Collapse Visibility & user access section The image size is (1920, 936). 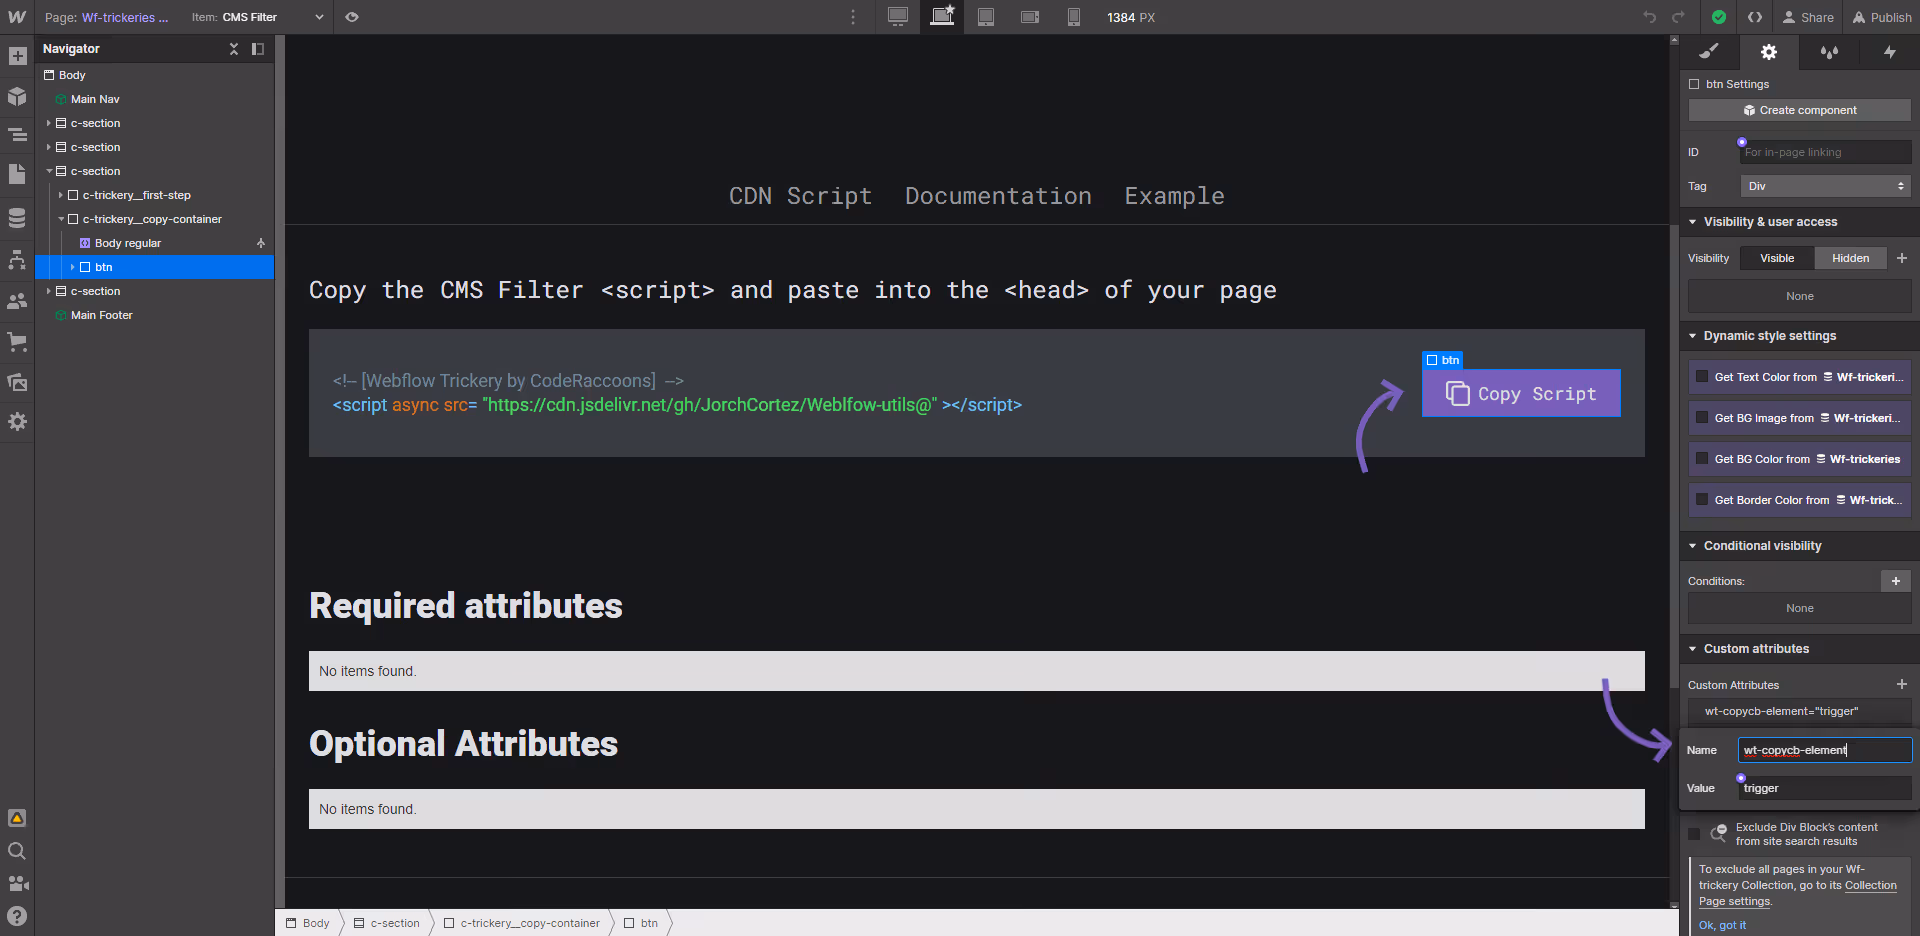tap(1693, 222)
